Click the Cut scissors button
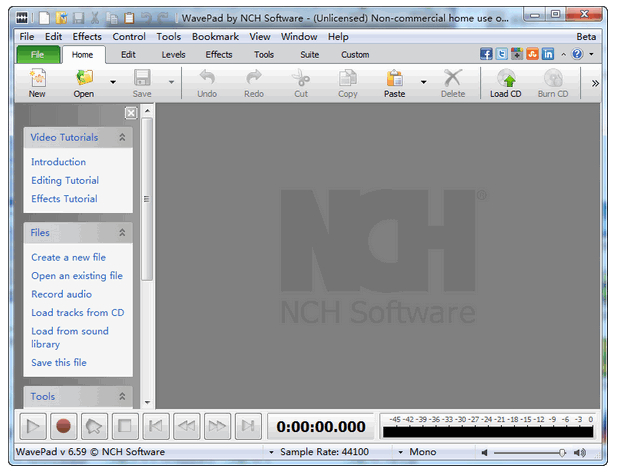 (x=301, y=83)
